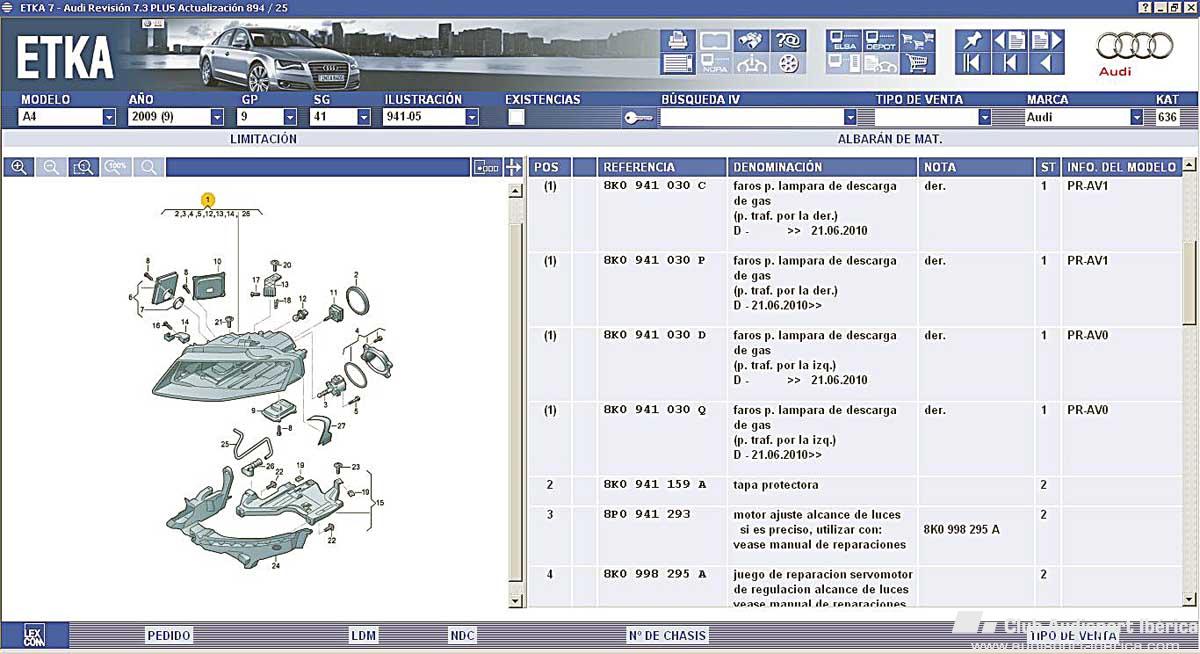This screenshot has width=1200, height=654.
Task: Open the single shopping cart icon
Action: [x=916, y=64]
